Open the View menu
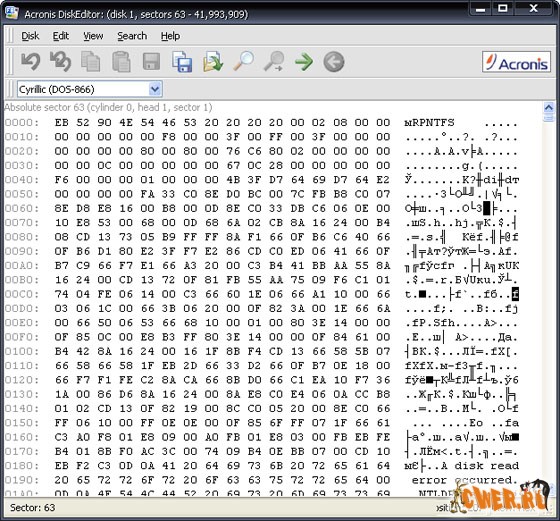560x521 pixels. (x=93, y=36)
